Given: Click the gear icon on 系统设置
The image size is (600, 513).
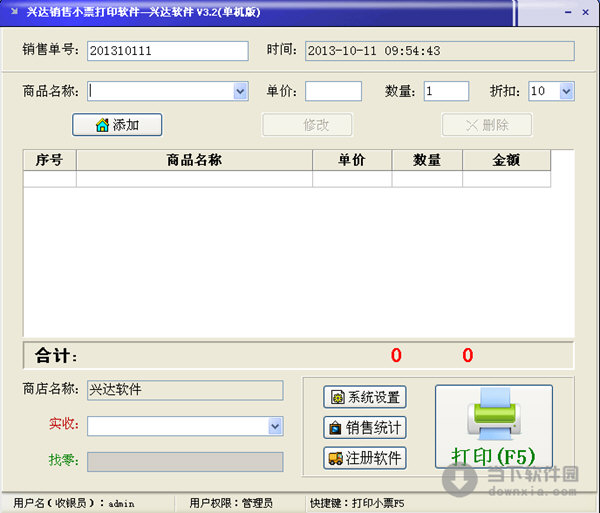Looking at the screenshot, I should coord(338,397).
